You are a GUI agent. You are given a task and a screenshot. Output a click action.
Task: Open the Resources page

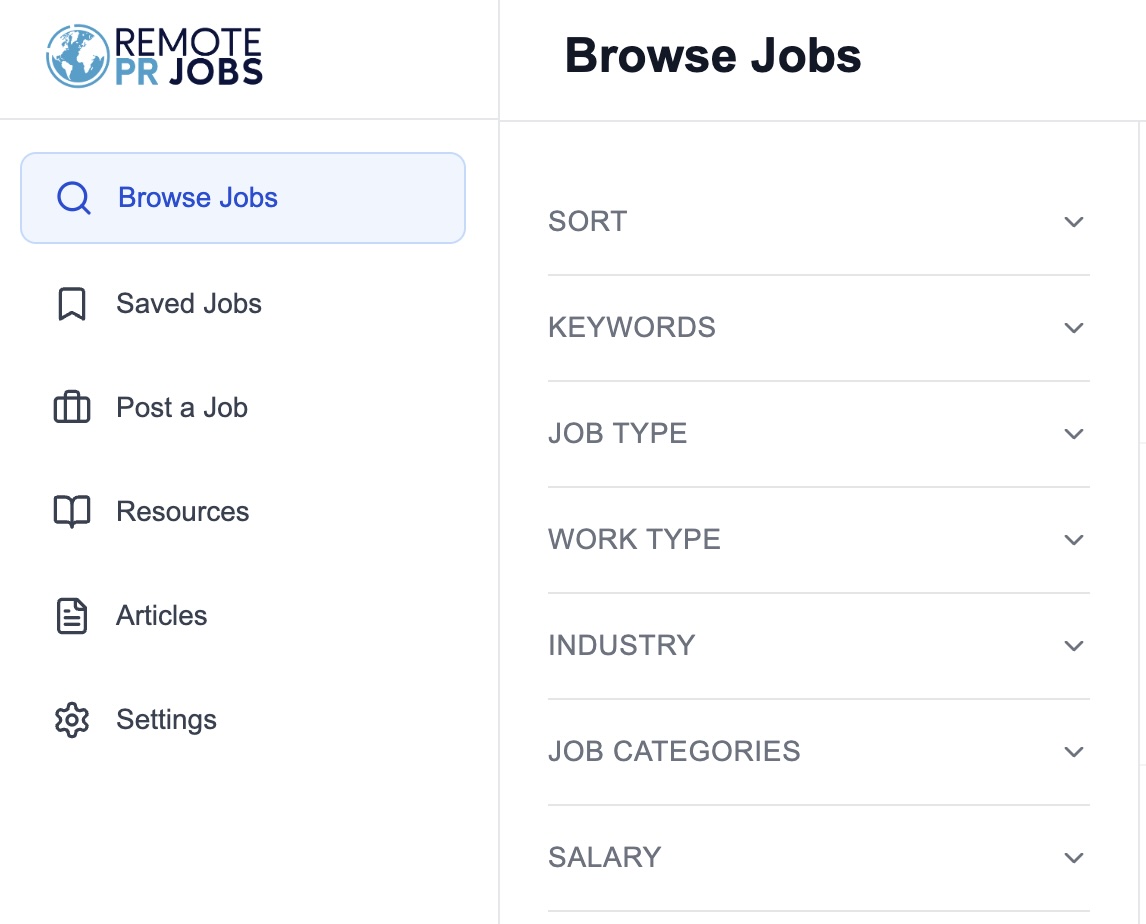coord(183,511)
